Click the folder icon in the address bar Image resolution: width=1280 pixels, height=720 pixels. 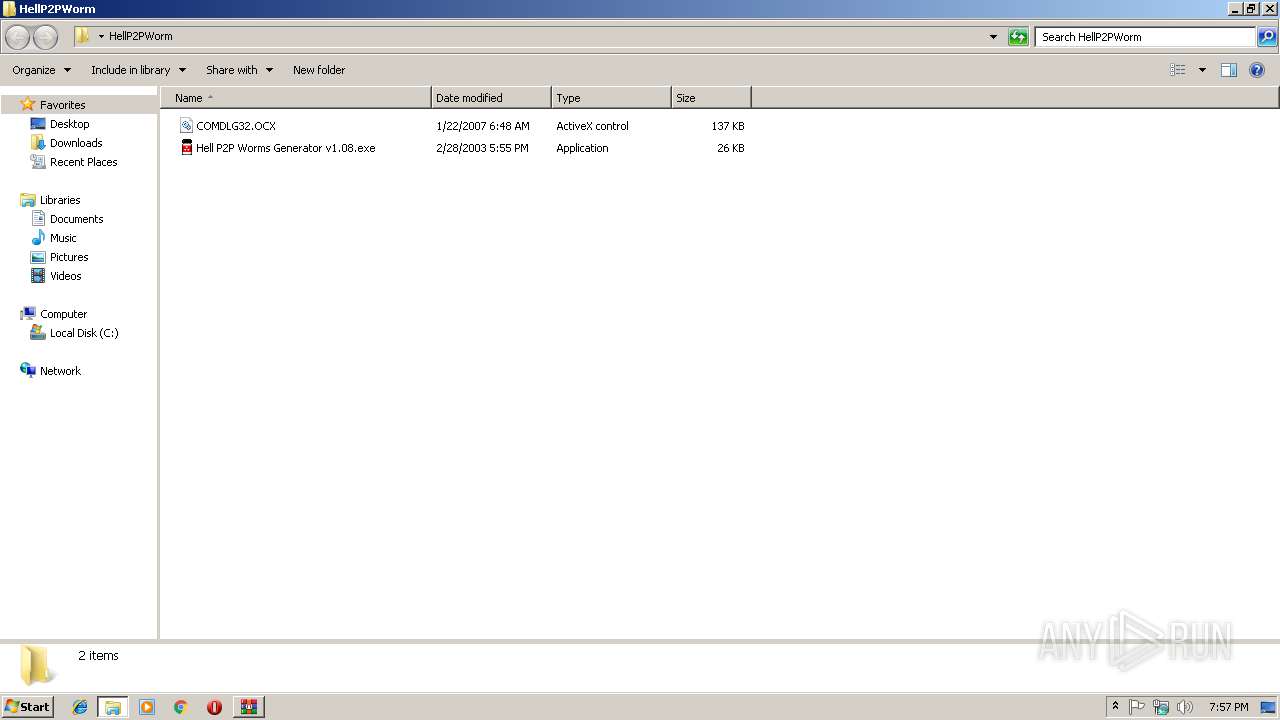(x=82, y=36)
